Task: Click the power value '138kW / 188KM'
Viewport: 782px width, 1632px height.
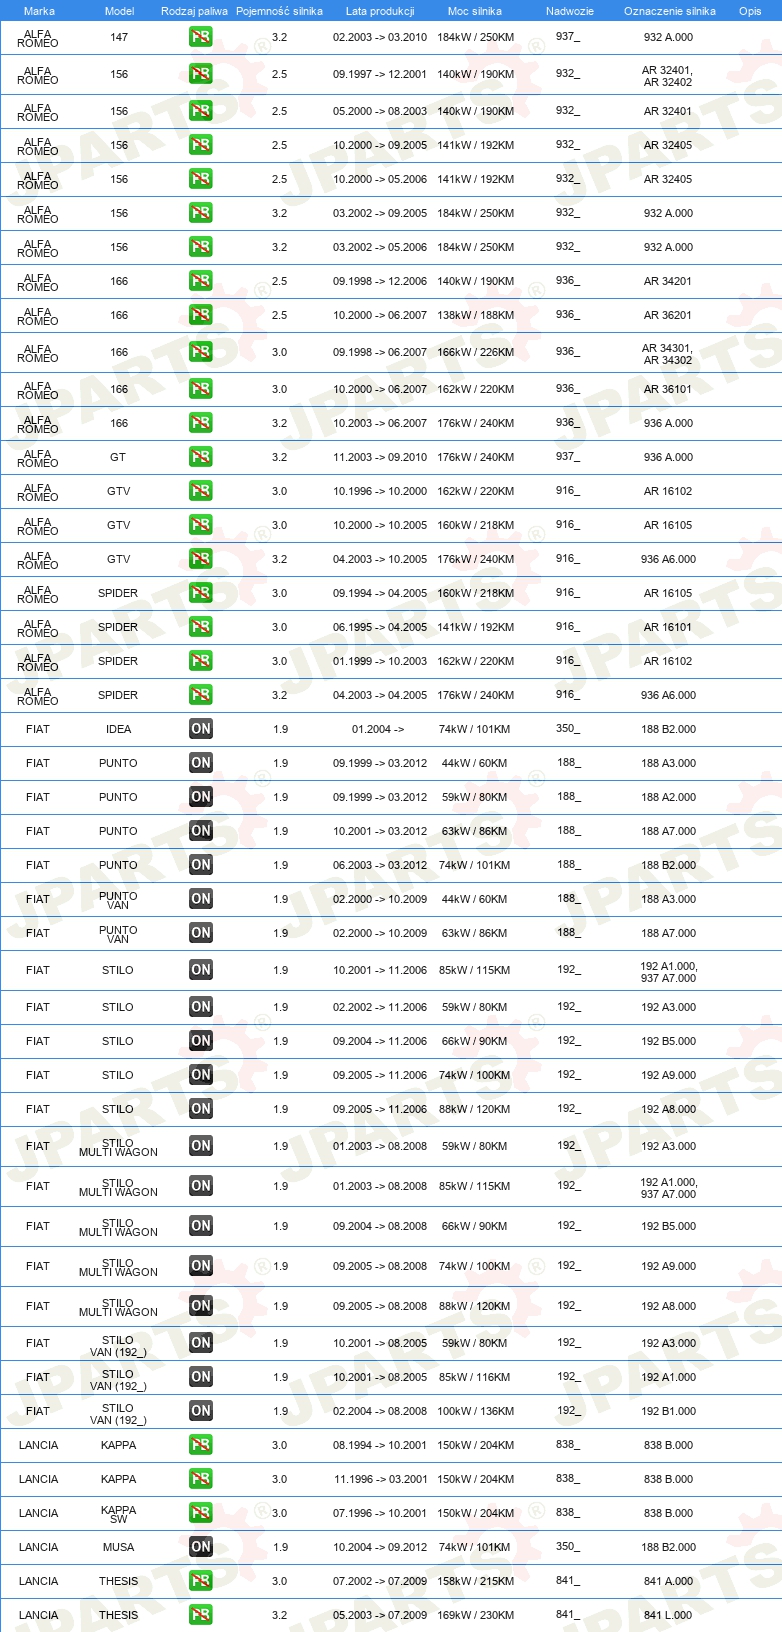Action: [475, 315]
